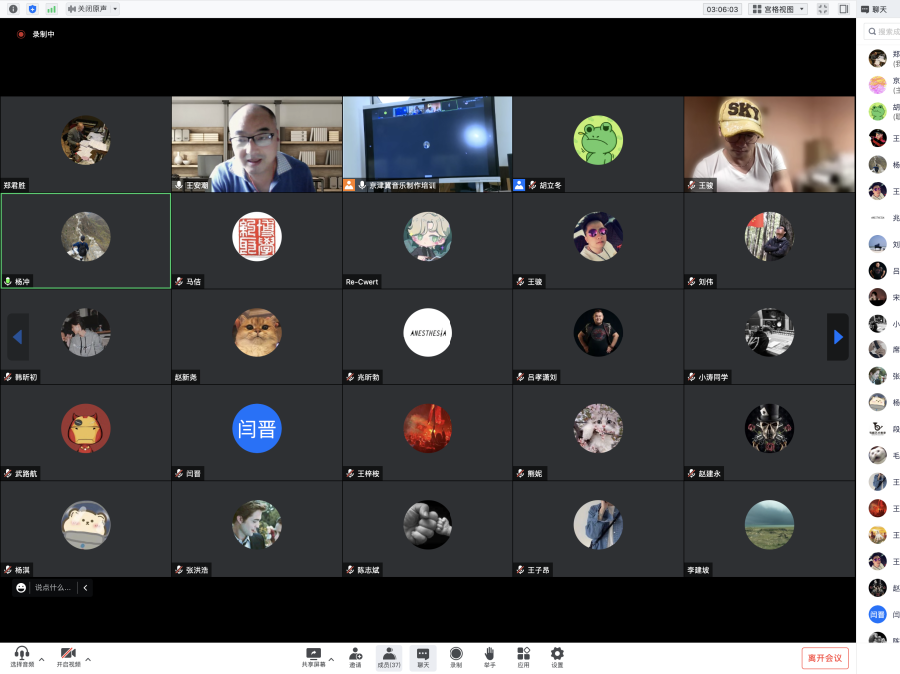Open the dropdown arrow beside 关闭原声

click(x=115, y=9)
